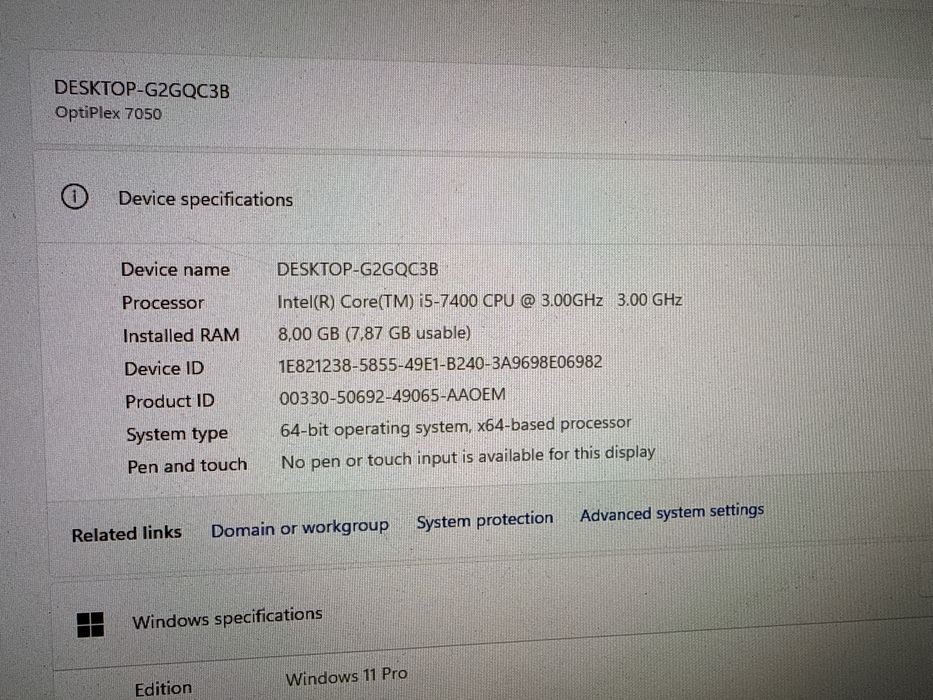Open Advanced system settings link

click(x=672, y=512)
